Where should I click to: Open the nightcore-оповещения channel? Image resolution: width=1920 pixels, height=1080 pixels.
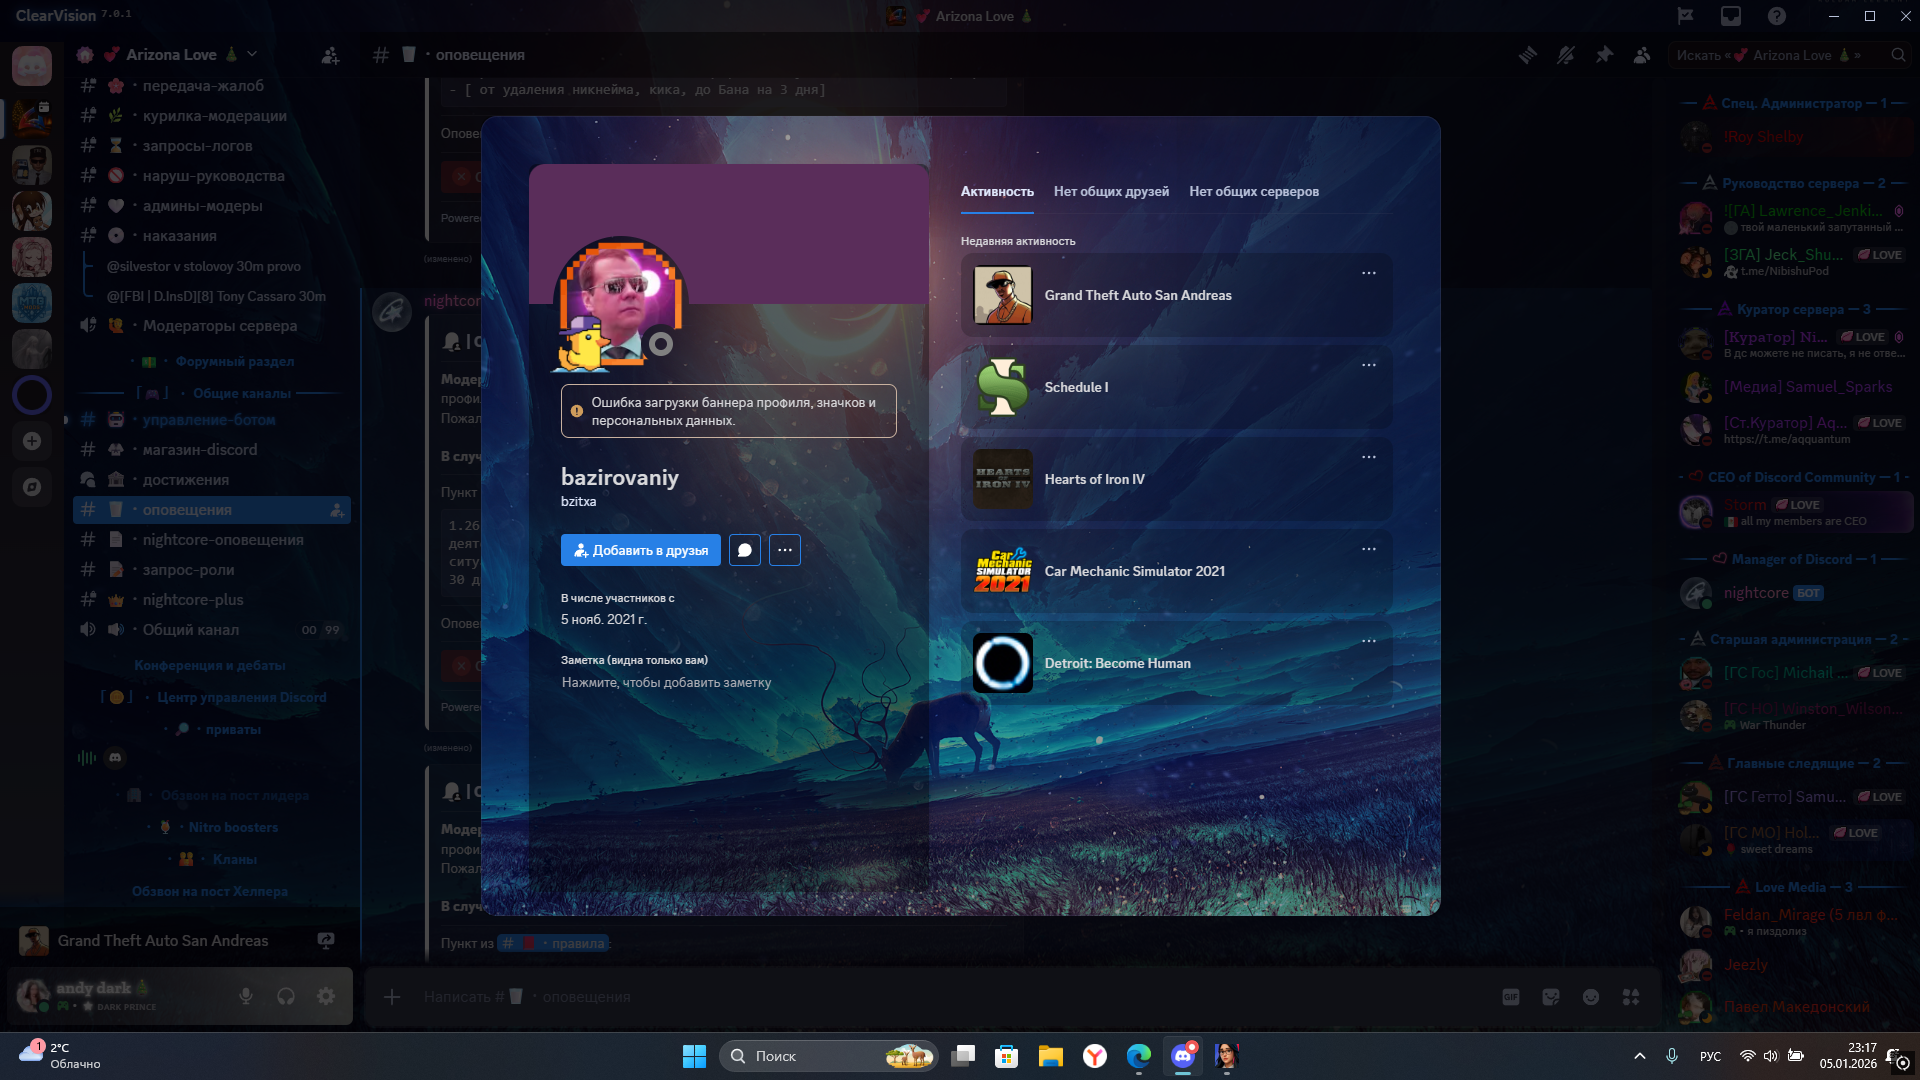coord(222,540)
